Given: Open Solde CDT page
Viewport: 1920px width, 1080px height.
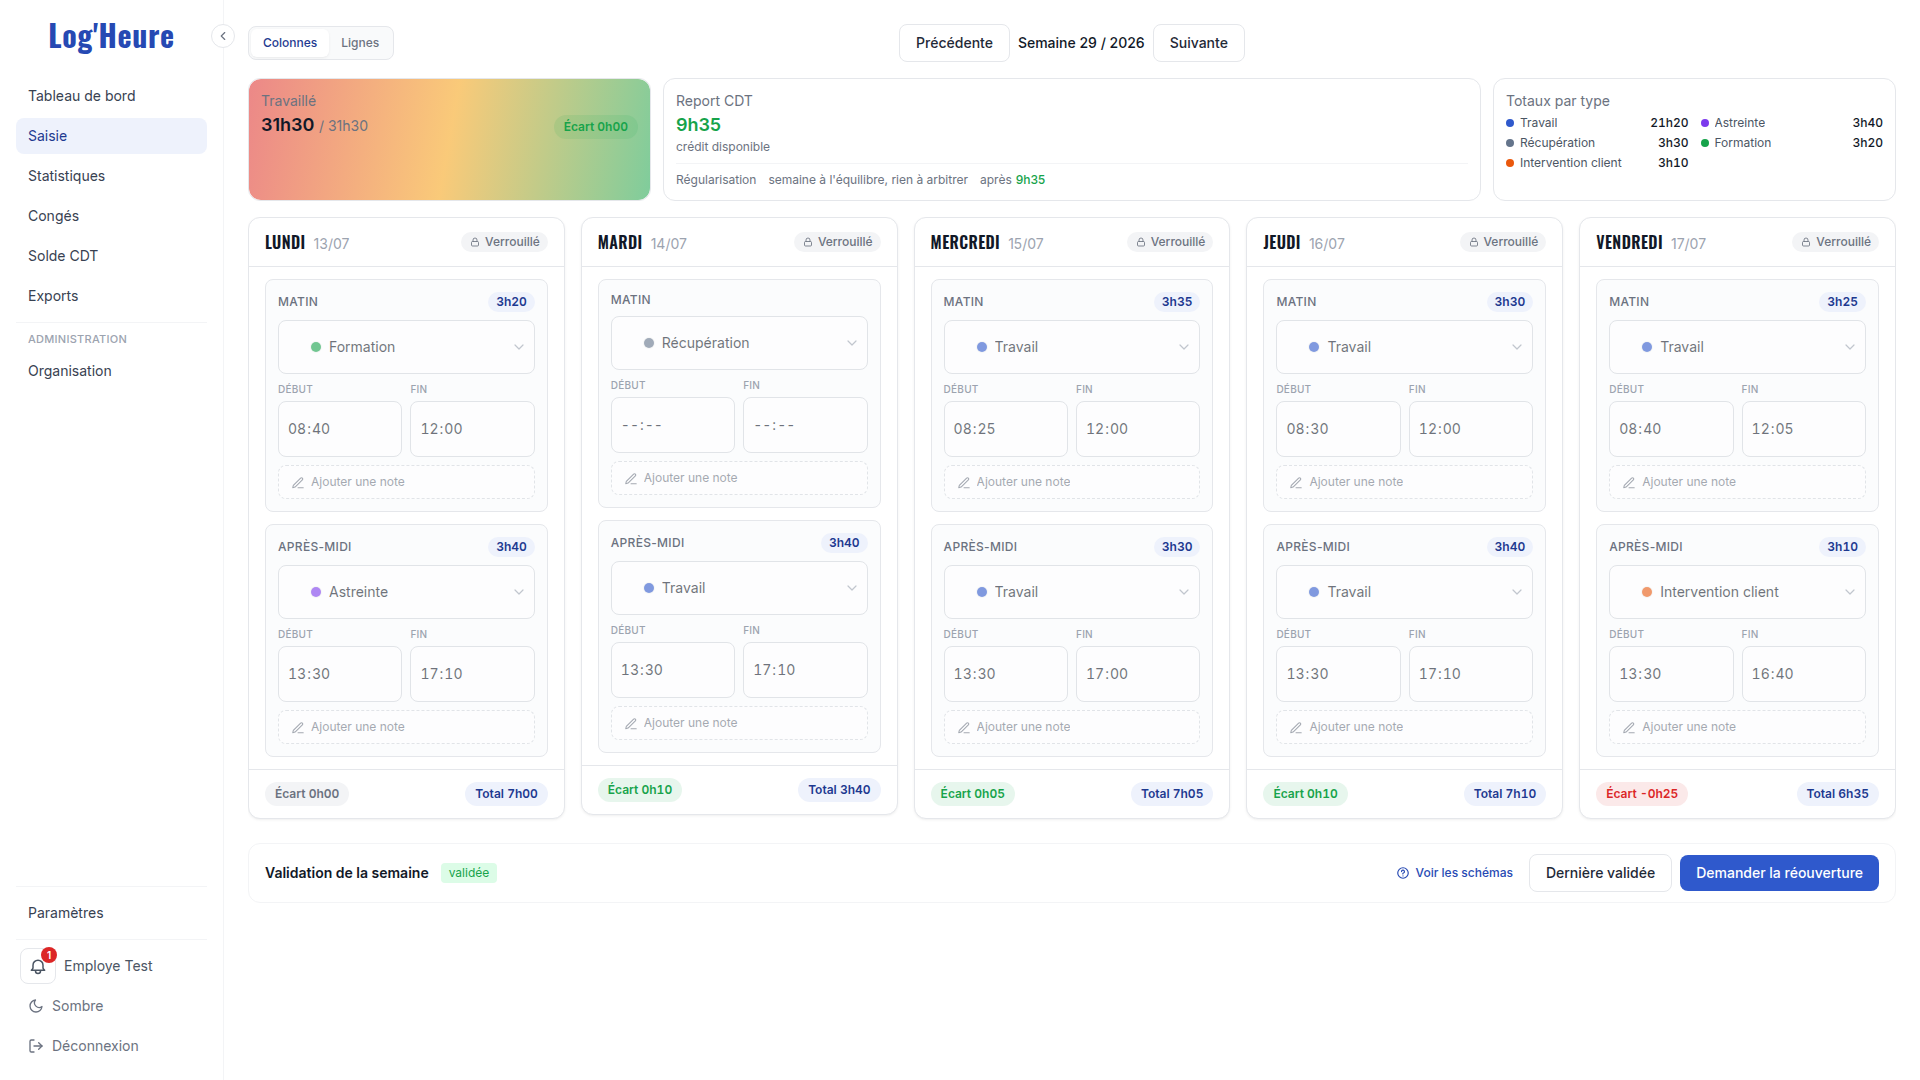Looking at the screenshot, I should pyautogui.click(x=111, y=256).
